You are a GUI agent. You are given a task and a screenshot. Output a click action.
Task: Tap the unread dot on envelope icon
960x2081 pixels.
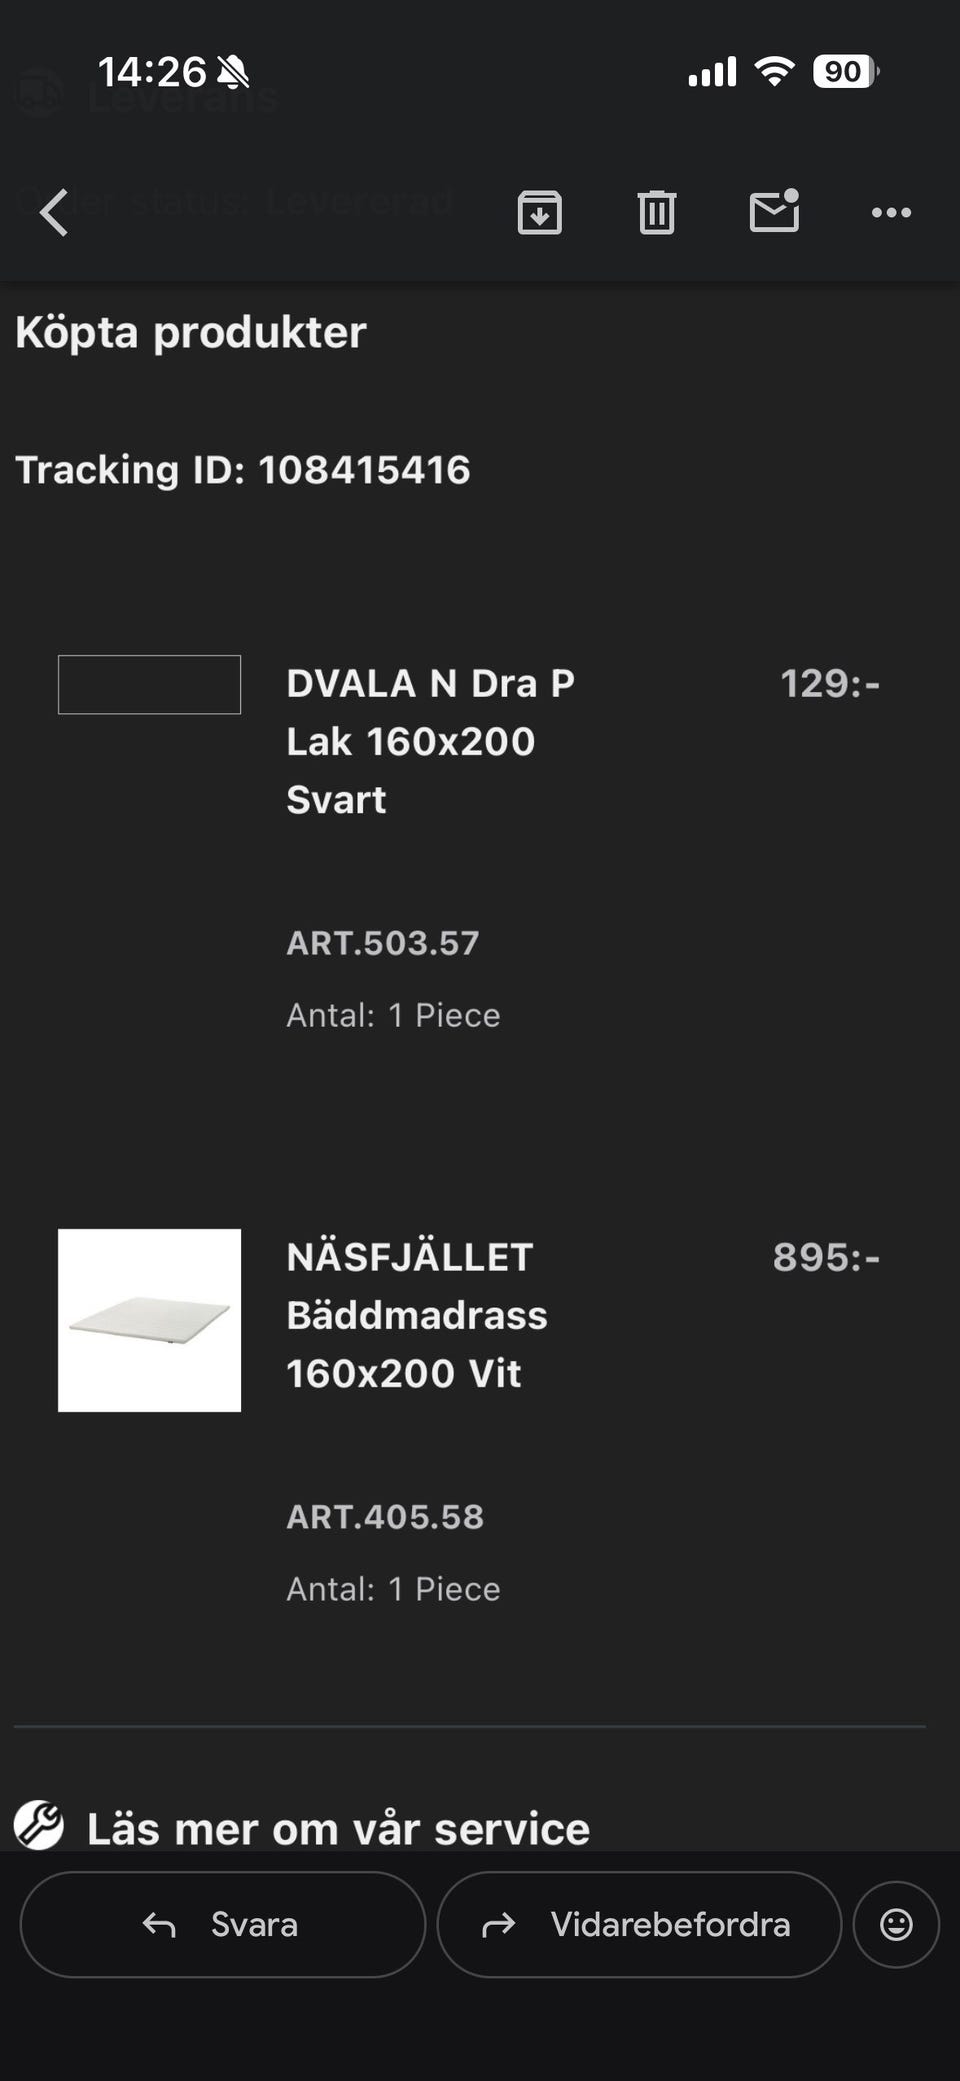[x=791, y=197]
